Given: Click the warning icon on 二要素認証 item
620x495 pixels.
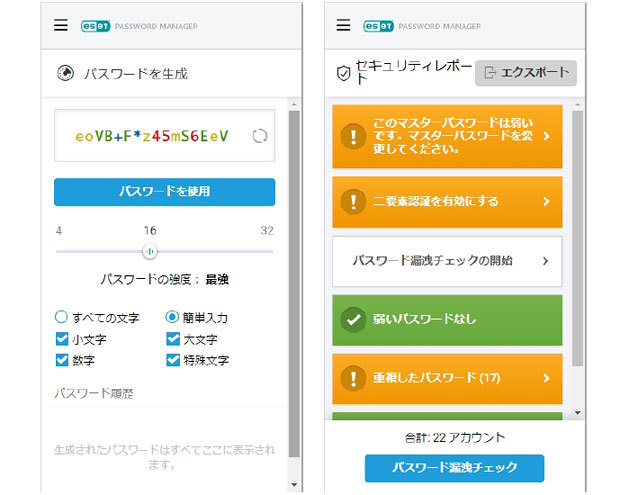Looking at the screenshot, I should (351, 202).
